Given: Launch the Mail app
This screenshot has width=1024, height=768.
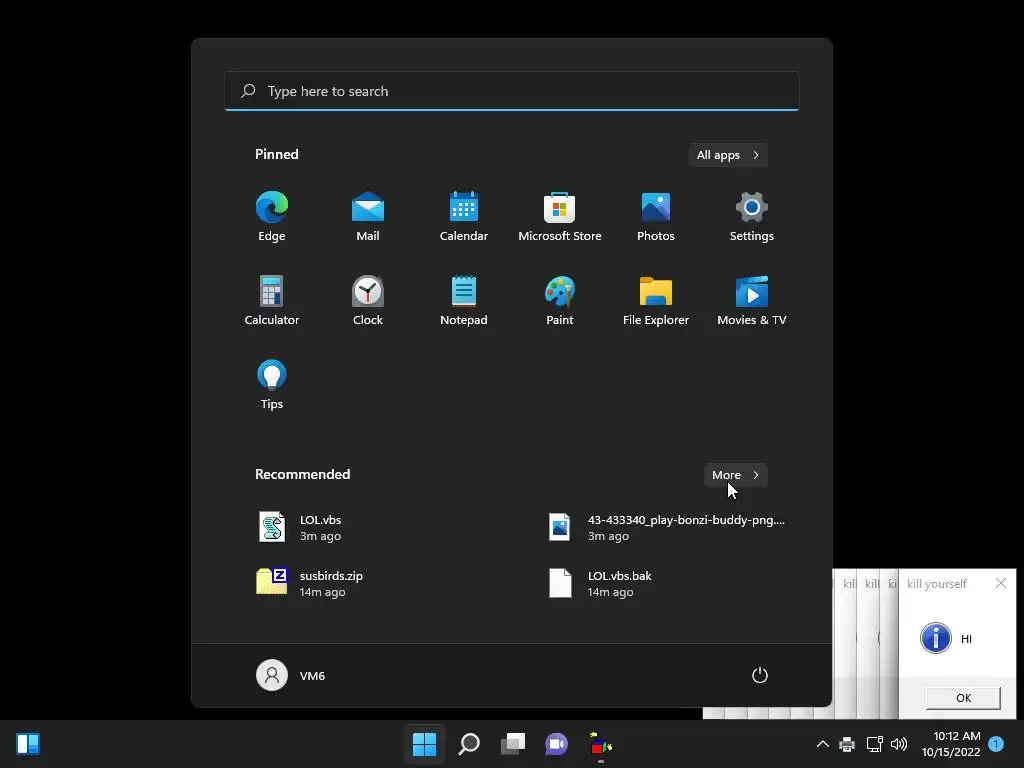Looking at the screenshot, I should pos(368,216).
